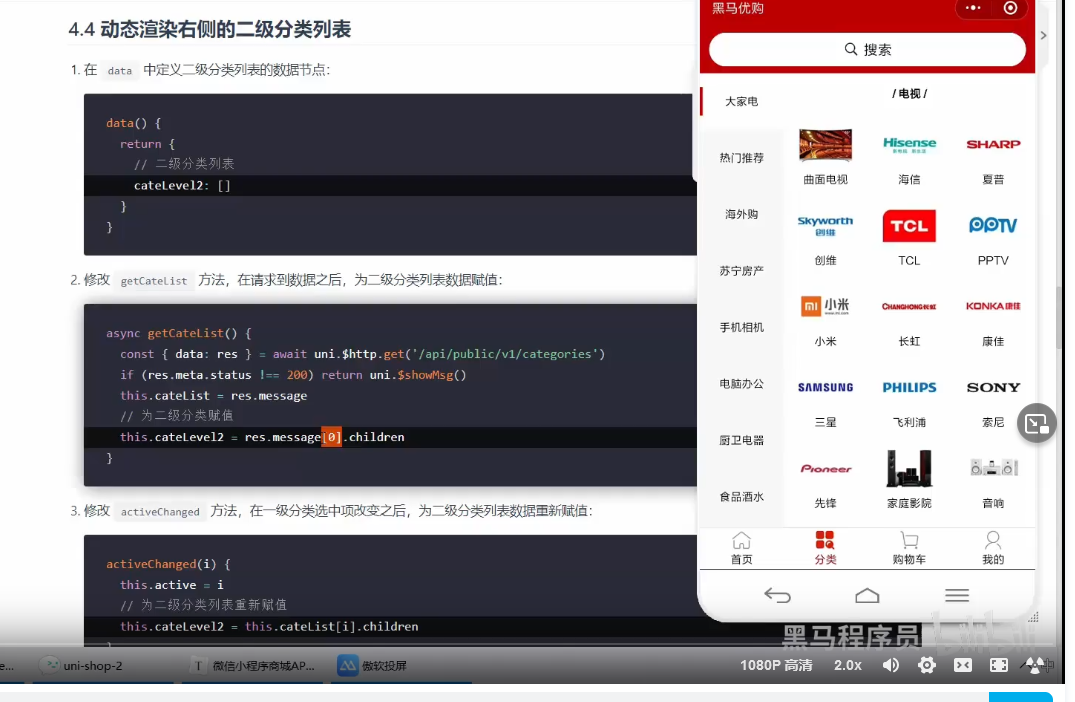Open the 曲面电视 product thumbnail
Viewport: 1075px width, 702px height.
(x=825, y=145)
